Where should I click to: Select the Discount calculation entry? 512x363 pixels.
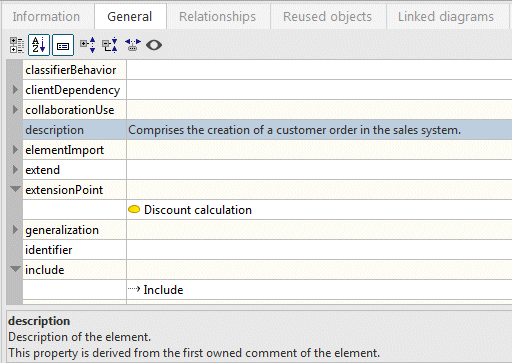[198, 210]
